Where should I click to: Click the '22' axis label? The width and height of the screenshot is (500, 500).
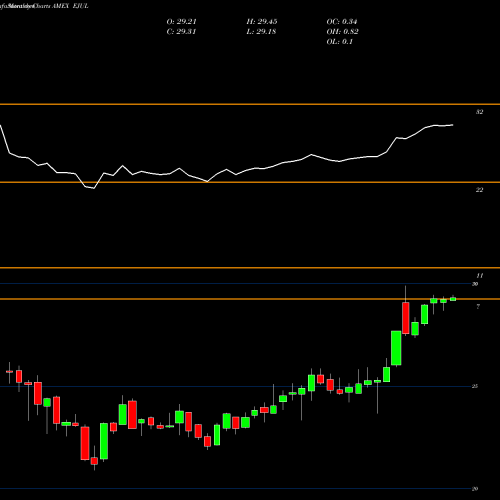pos(479,190)
